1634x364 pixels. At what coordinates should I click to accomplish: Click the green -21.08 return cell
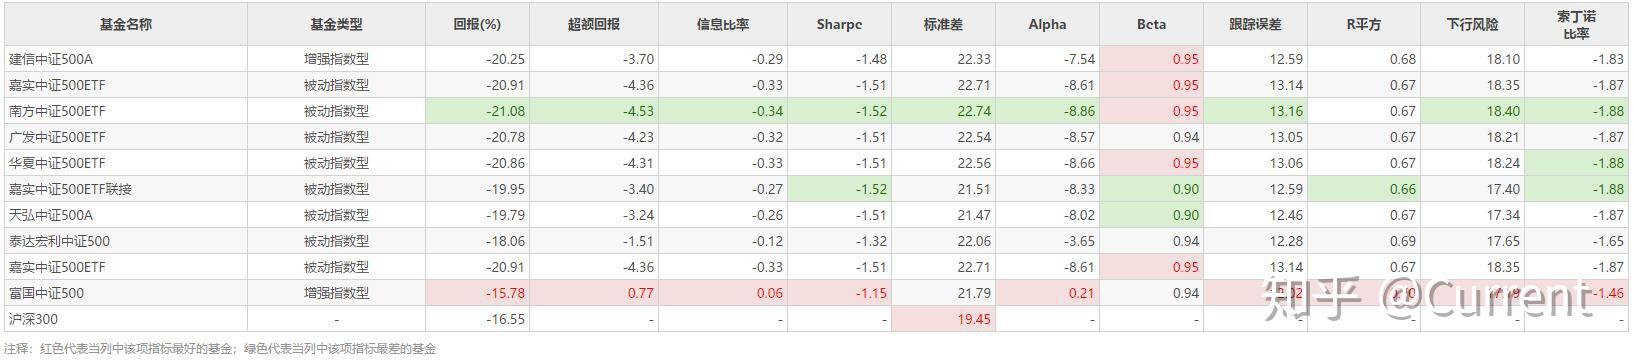click(477, 111)
